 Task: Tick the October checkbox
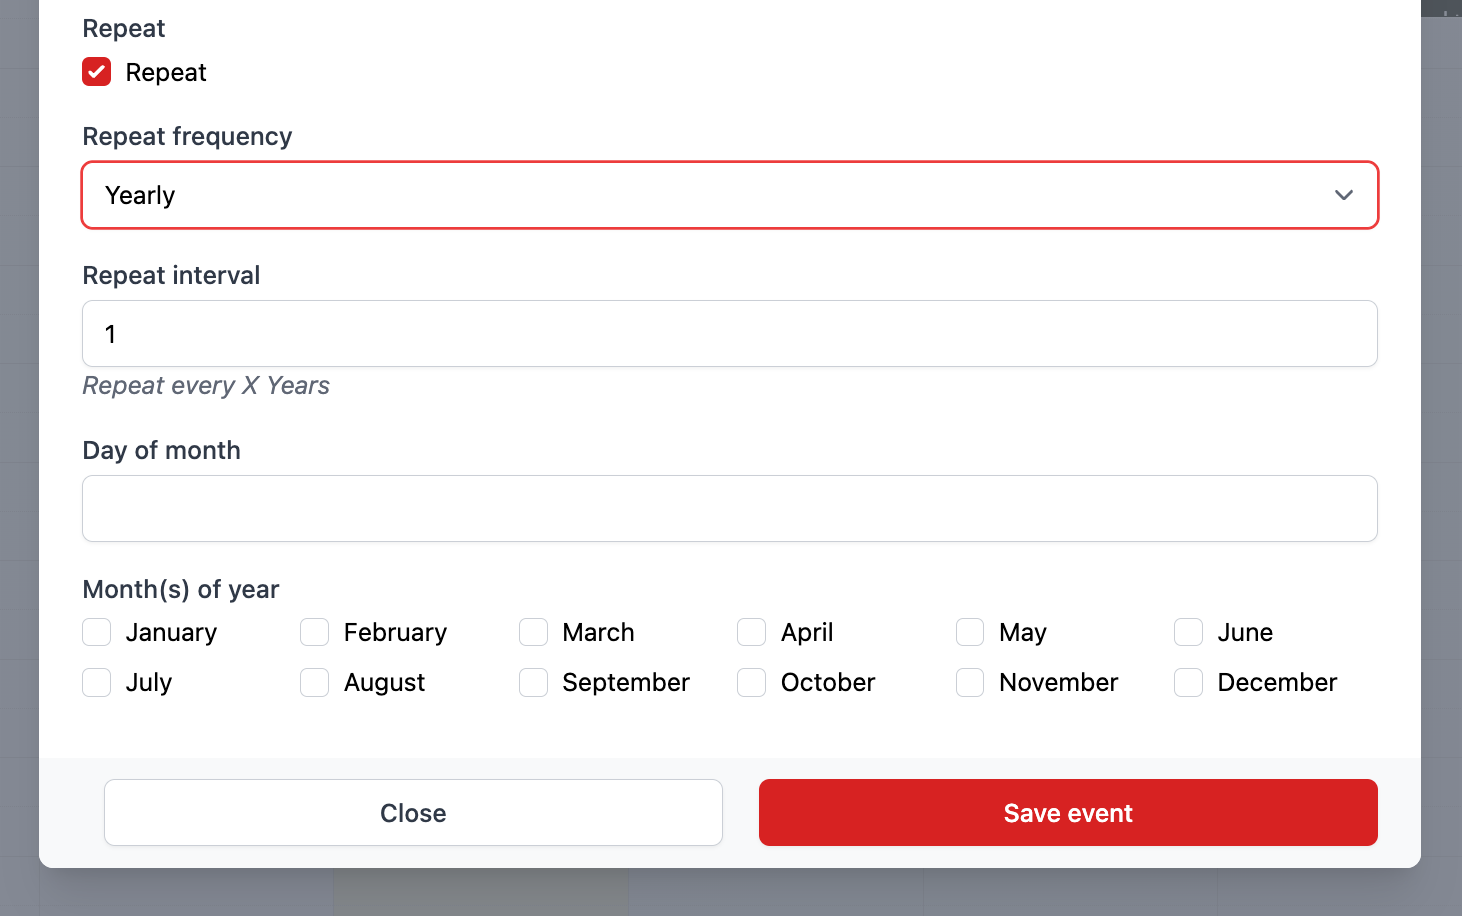[752, 682]
